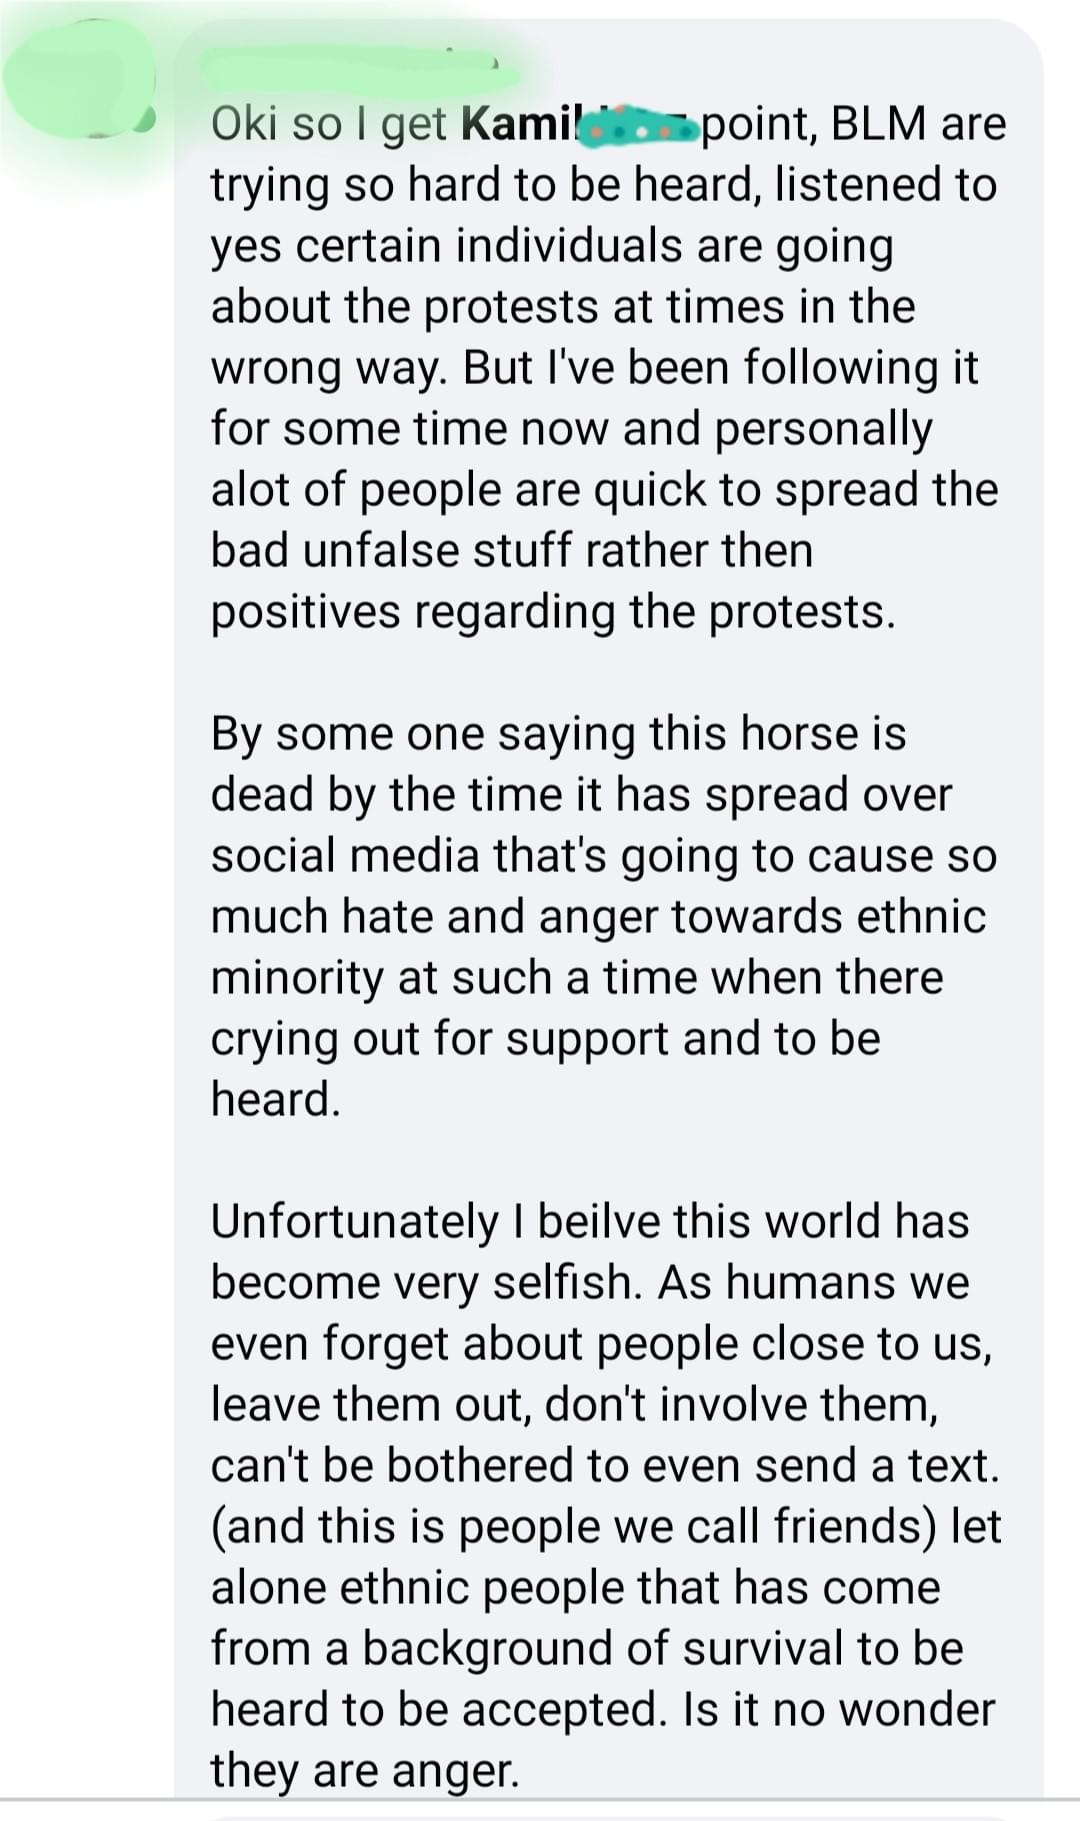Tap the single word line 'heard.'
Viewport: 1080px width, 1821px height.
pos(276,1099)
